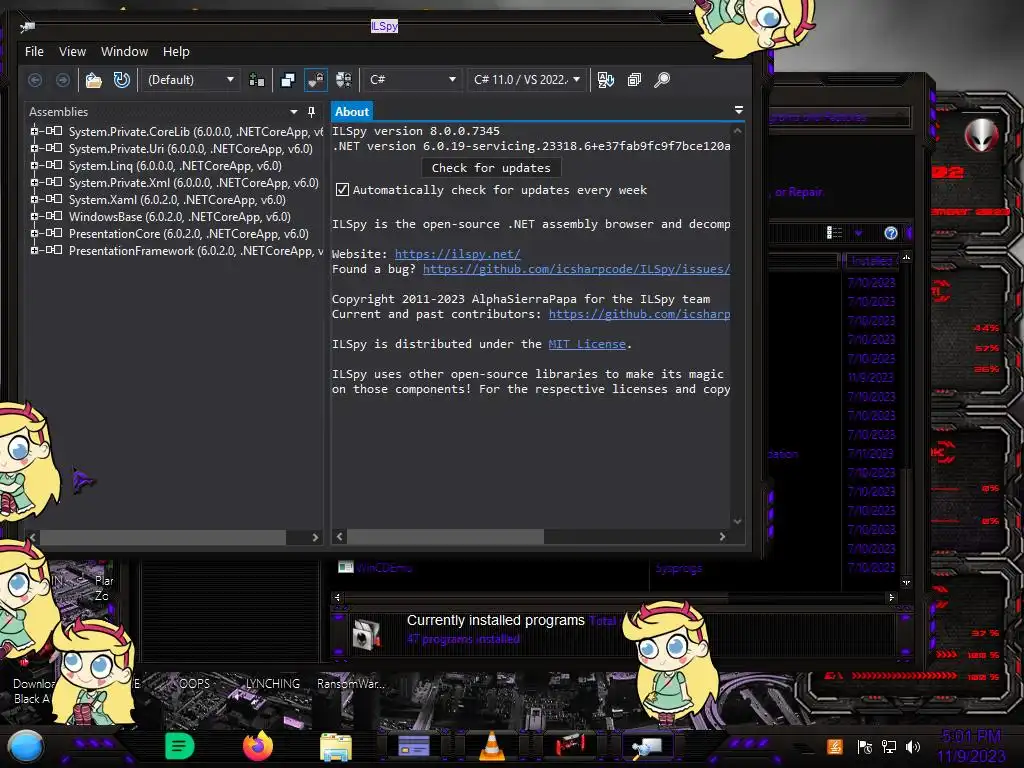Click the Back navigation arrow
Viewport: 1024px width, 768px height.
(x=35, y=80)
